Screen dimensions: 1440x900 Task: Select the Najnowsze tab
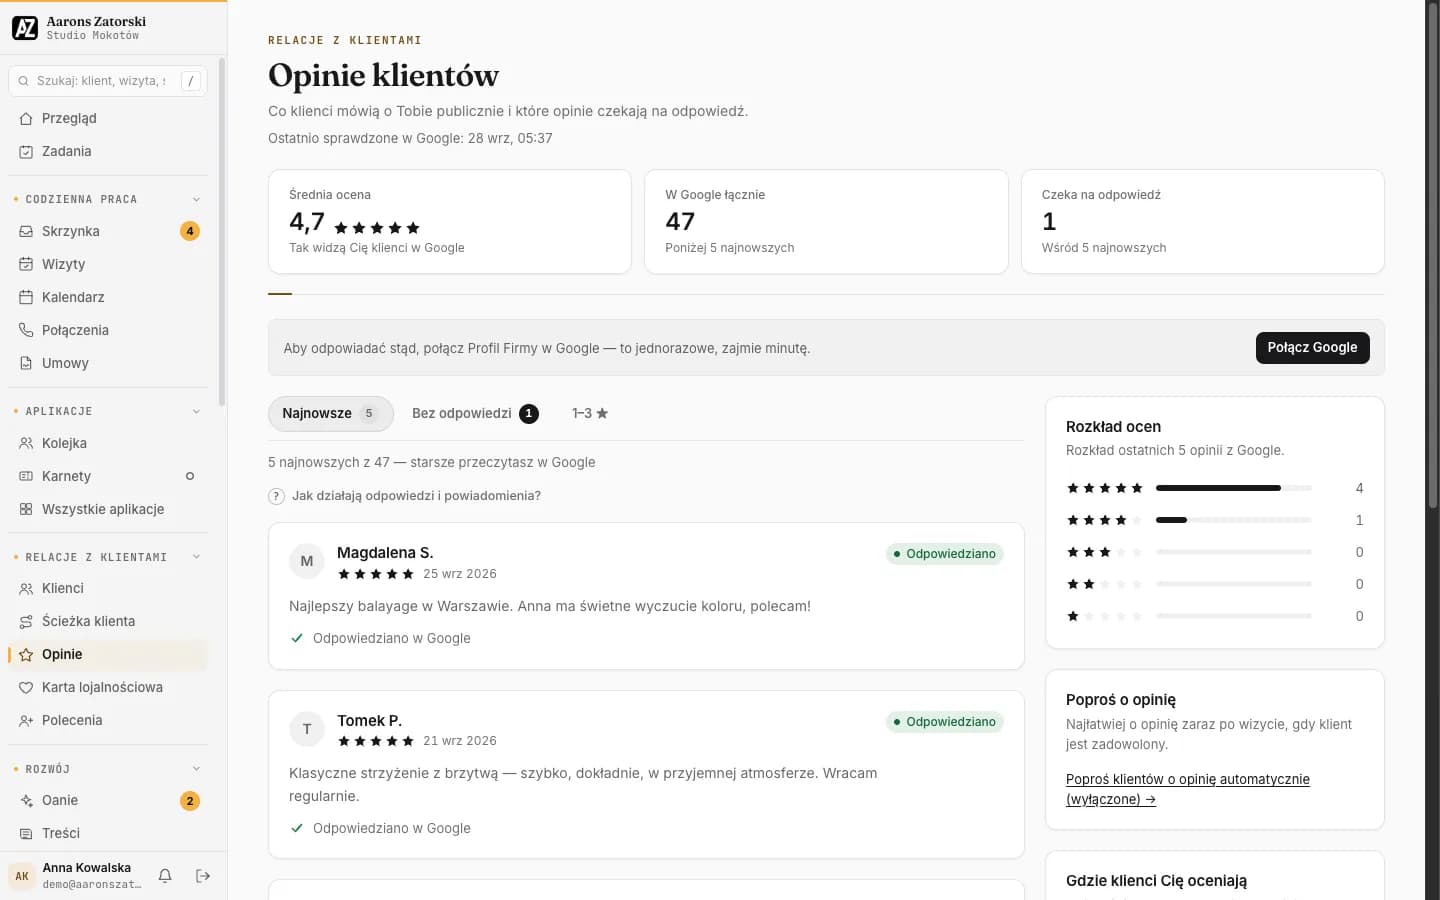(331, 413)
